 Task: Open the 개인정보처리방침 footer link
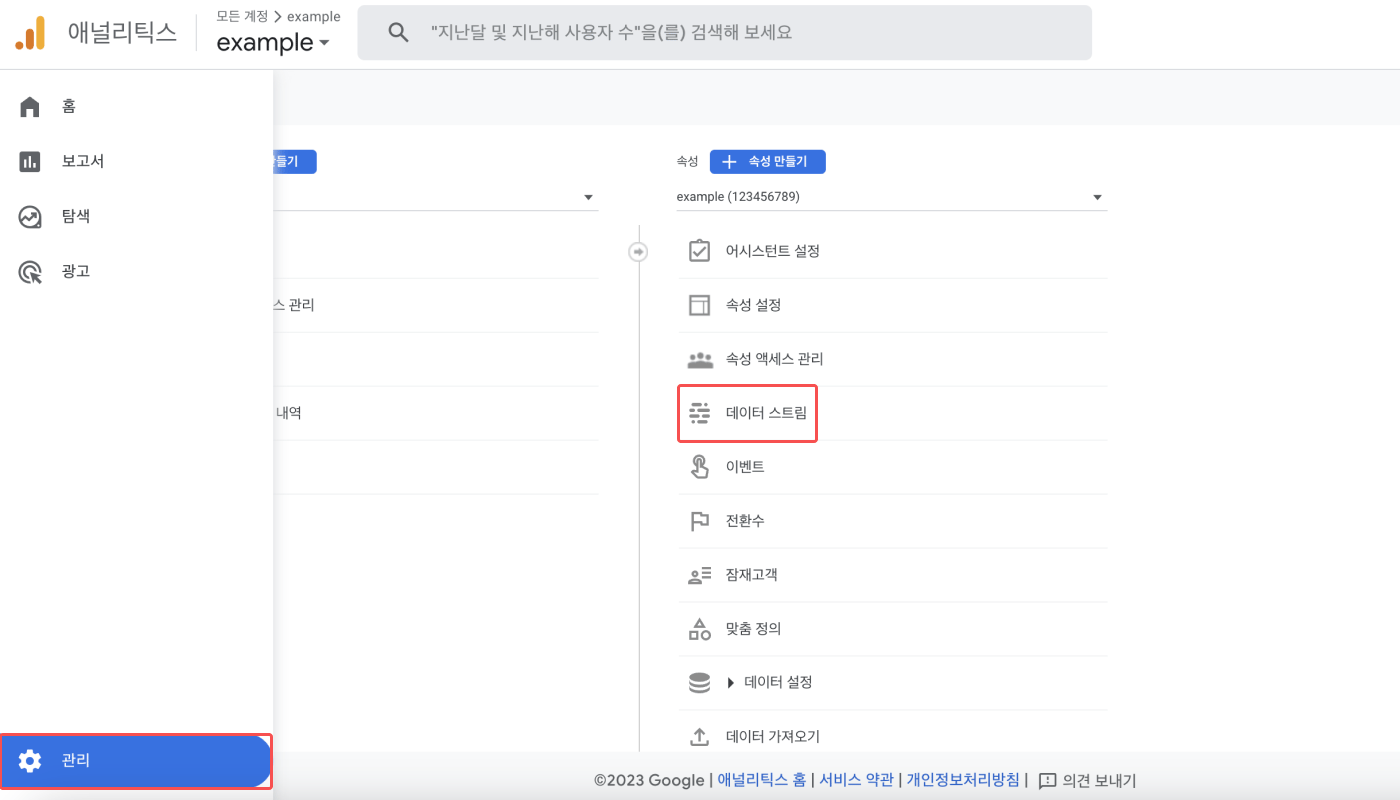pos(963,780)
